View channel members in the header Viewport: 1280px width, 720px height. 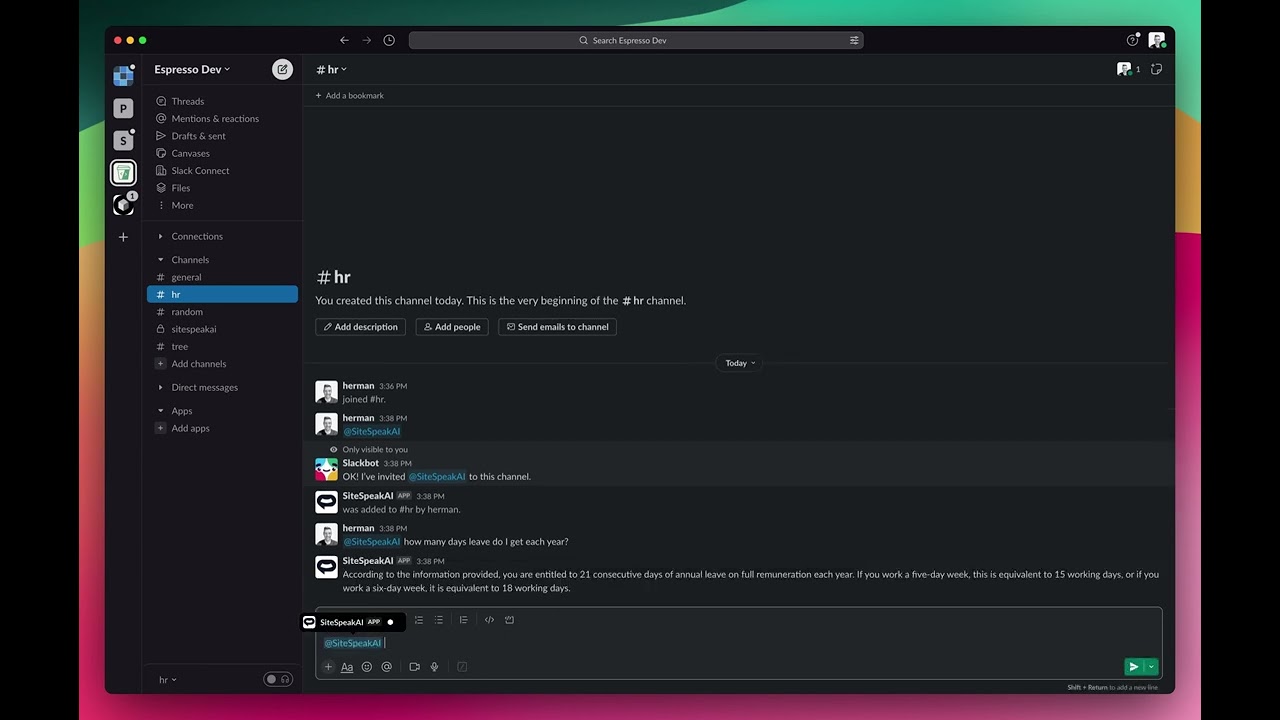click(1129, 69)
